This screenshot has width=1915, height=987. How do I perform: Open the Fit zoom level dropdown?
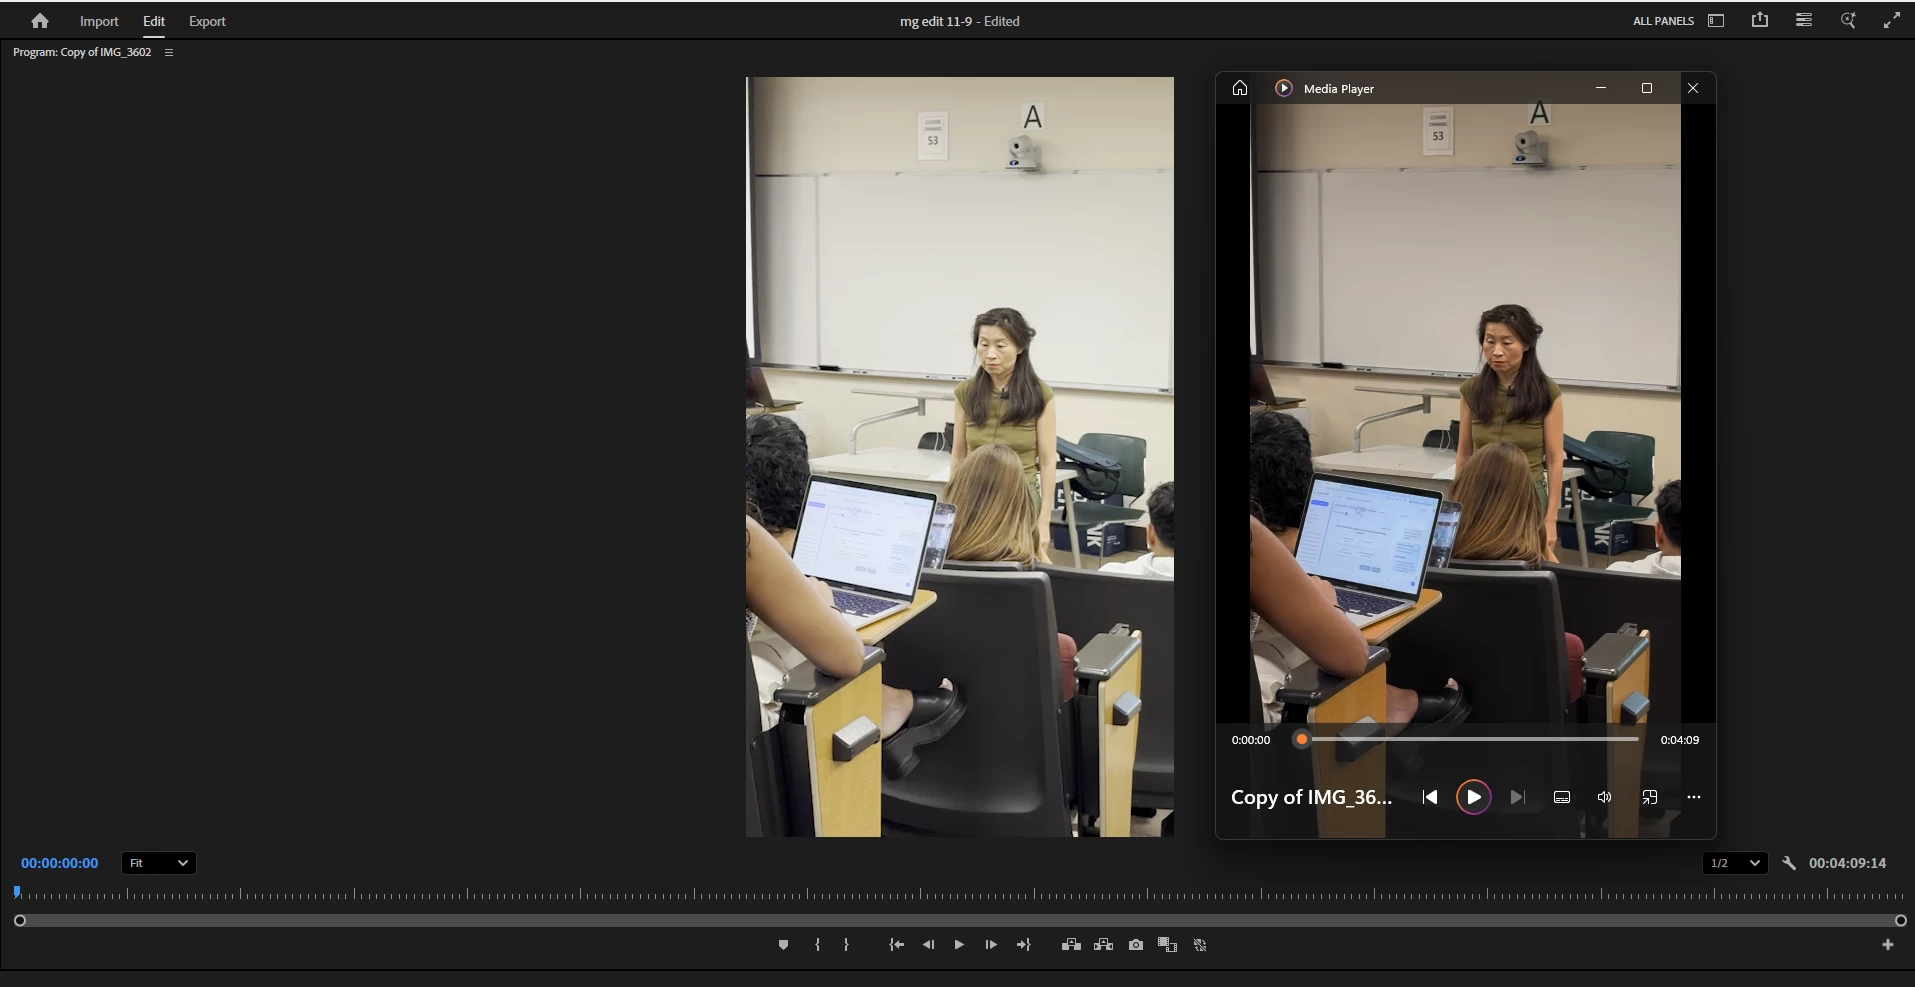159,863
